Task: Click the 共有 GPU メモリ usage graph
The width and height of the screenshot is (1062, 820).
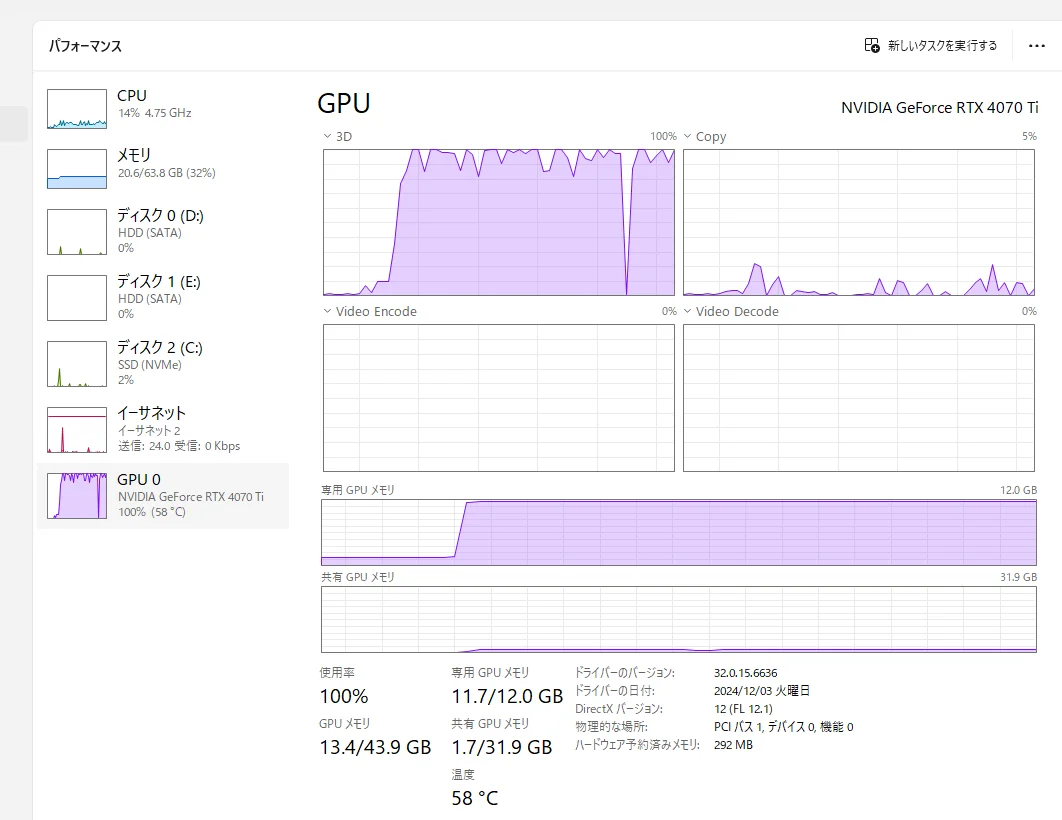Action: point(678,620)
